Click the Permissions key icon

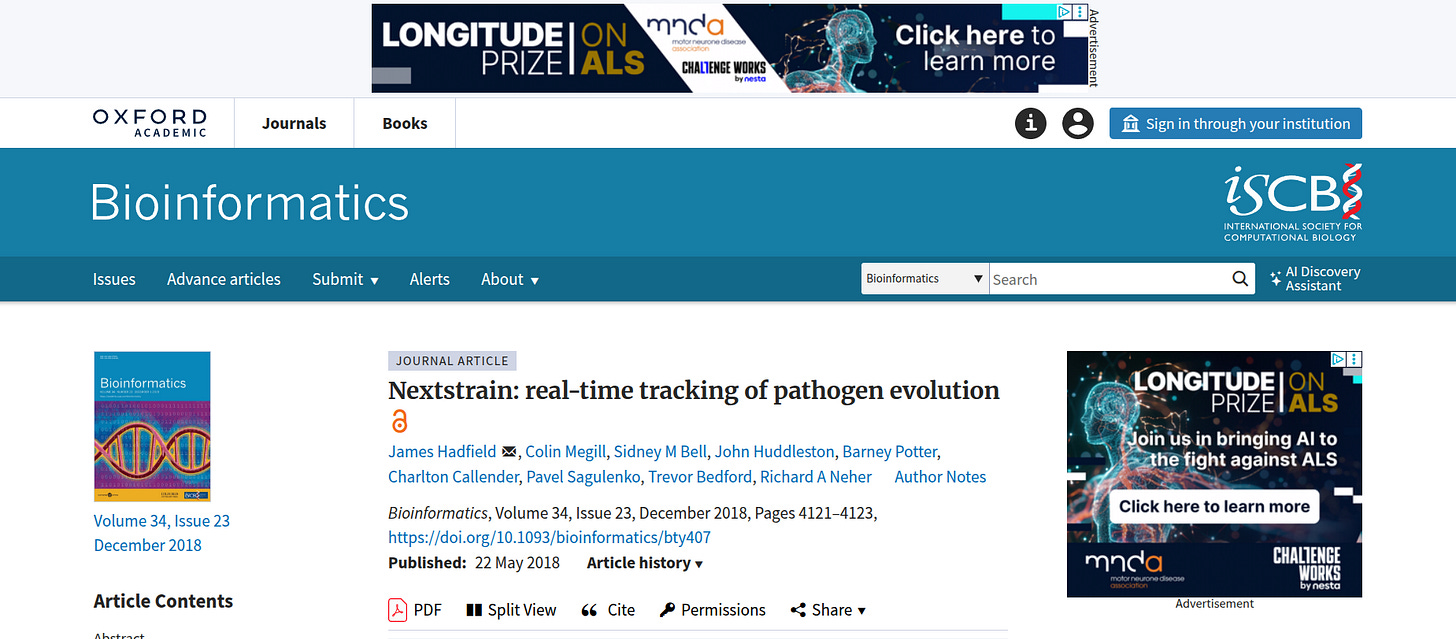[x=668, y=610]
